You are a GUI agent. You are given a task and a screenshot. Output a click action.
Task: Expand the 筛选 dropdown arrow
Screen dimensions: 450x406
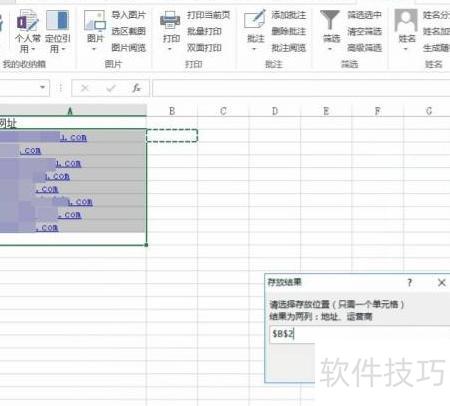pos(330,49)
